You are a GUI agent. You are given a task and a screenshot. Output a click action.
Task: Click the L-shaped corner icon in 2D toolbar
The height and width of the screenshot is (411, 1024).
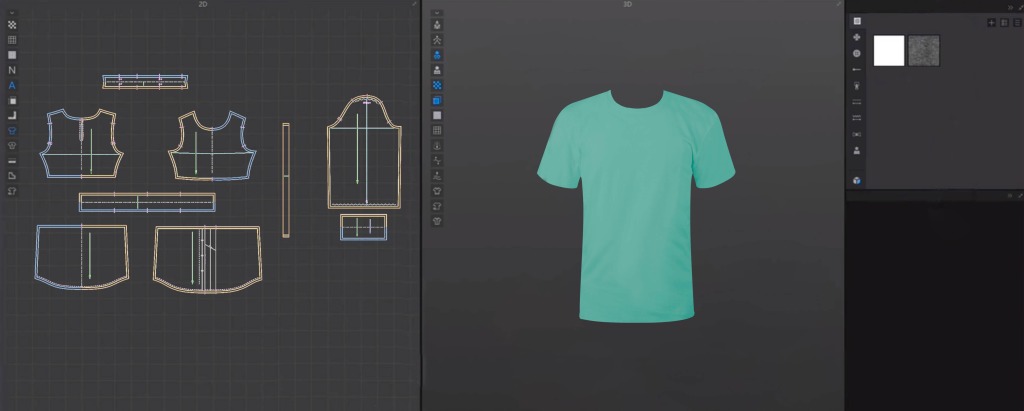point(12,115)
